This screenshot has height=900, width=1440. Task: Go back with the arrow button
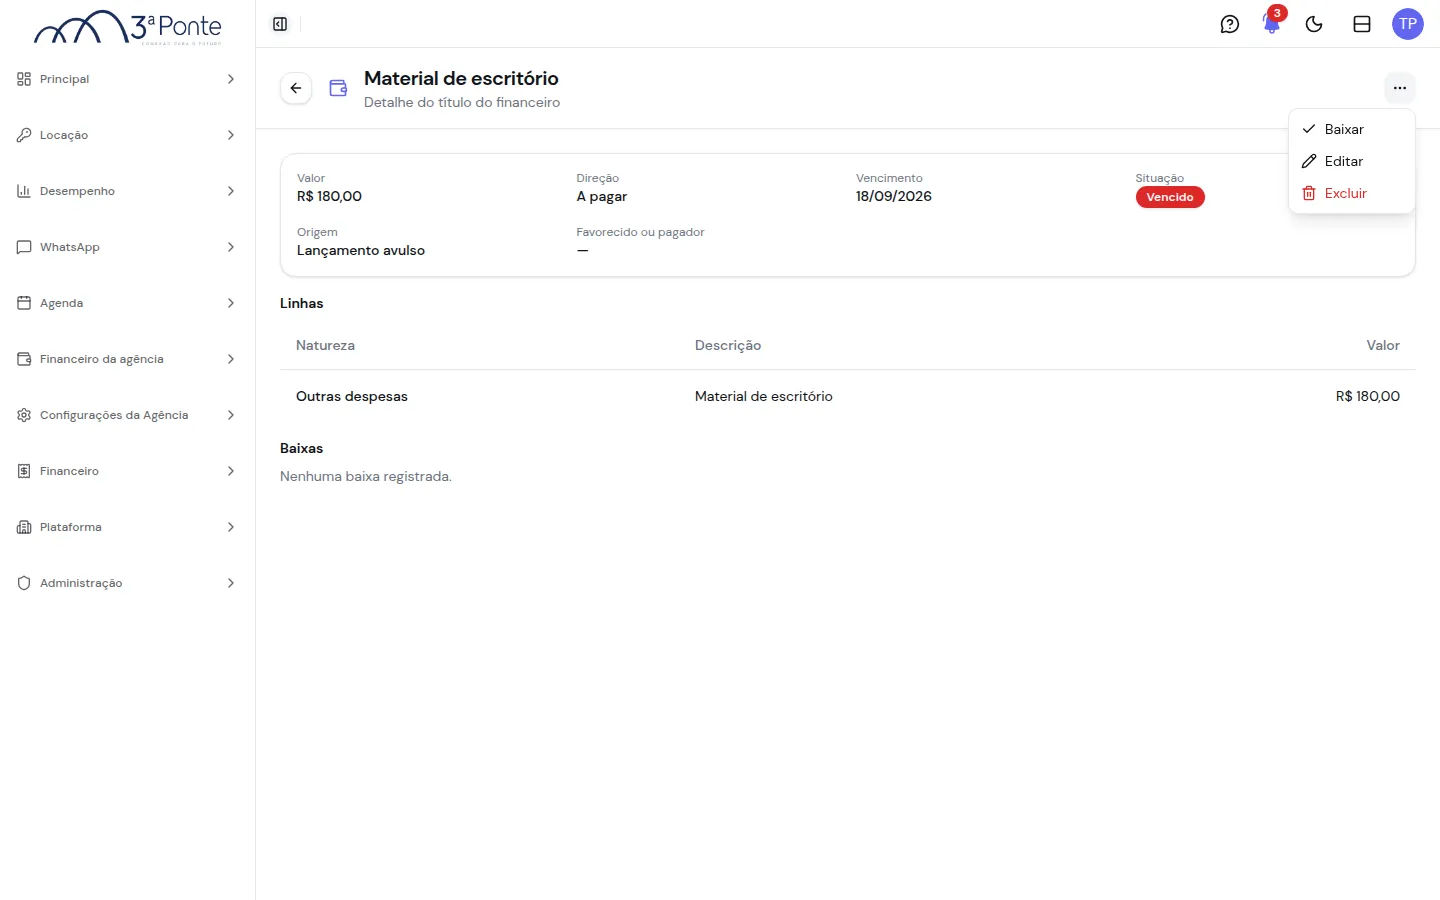pyautogui.click(x=296, y=88)
